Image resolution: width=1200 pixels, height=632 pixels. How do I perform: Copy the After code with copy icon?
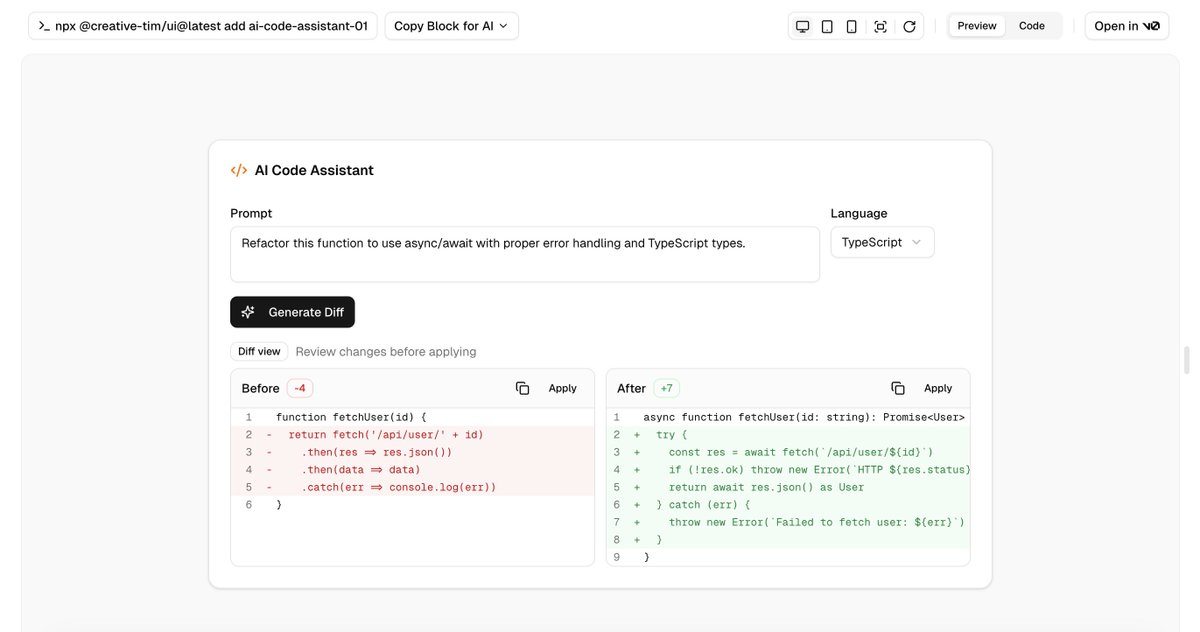click(x=898, y=388)
